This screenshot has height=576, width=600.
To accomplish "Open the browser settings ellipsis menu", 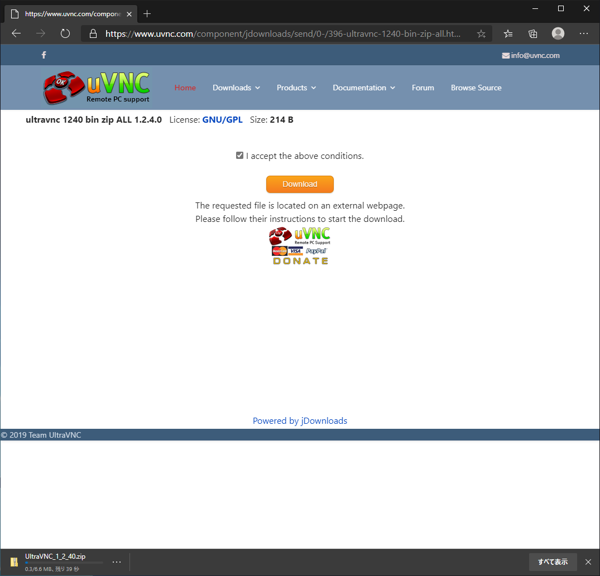I will (584, 34).
